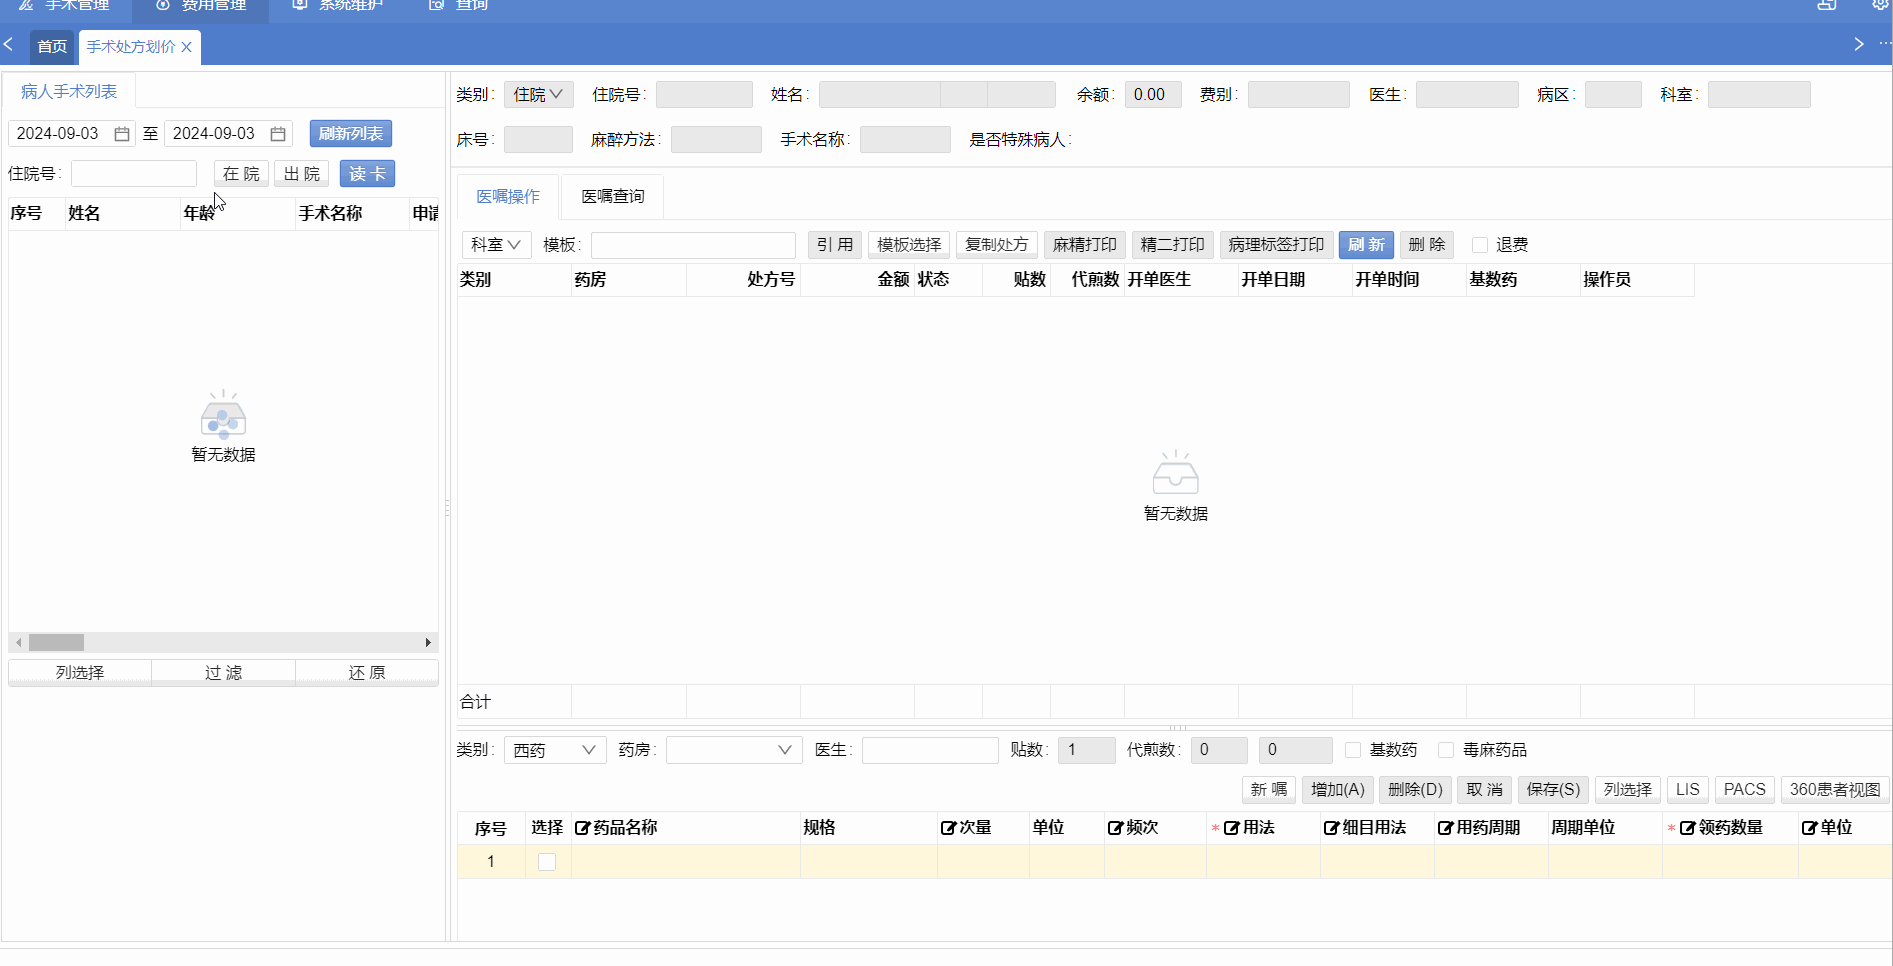Screen dimensions: 1893x966
Task: Click the 引用 button
Action: tap(835, 245)
